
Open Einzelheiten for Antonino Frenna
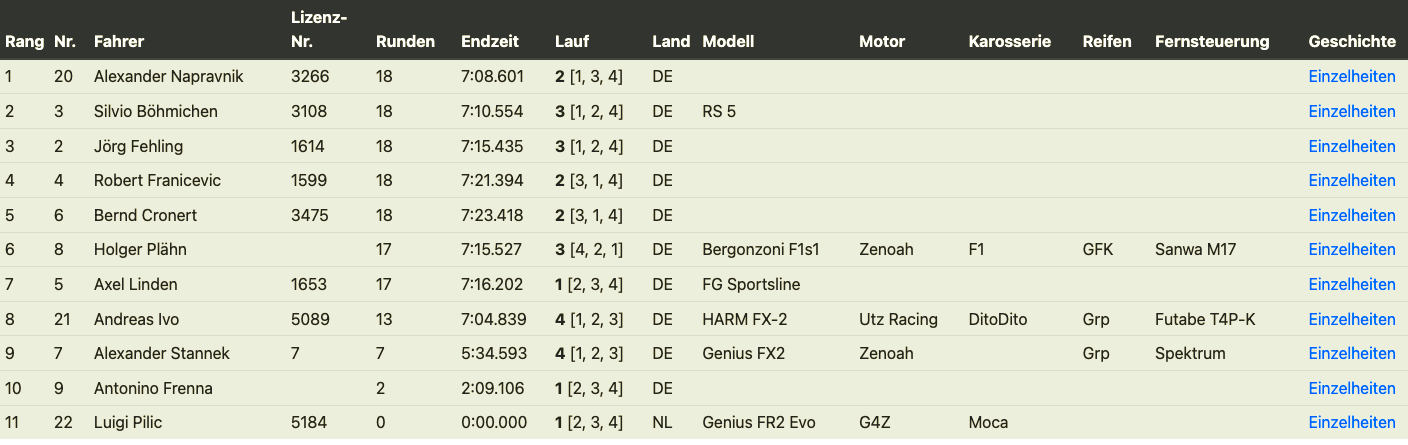coord(1351,388)
